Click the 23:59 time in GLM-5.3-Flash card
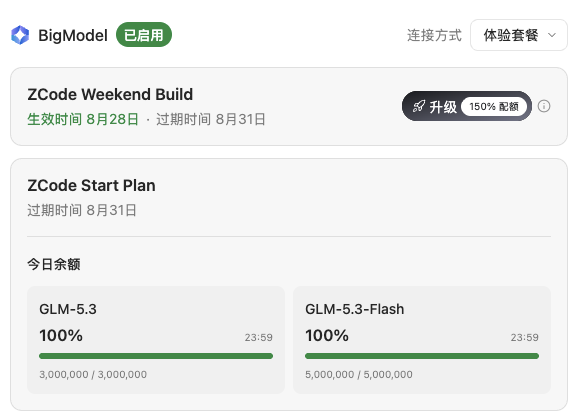The height and width of the screenshot is (420, 578). pyautogui.click(x=525, y=337)
